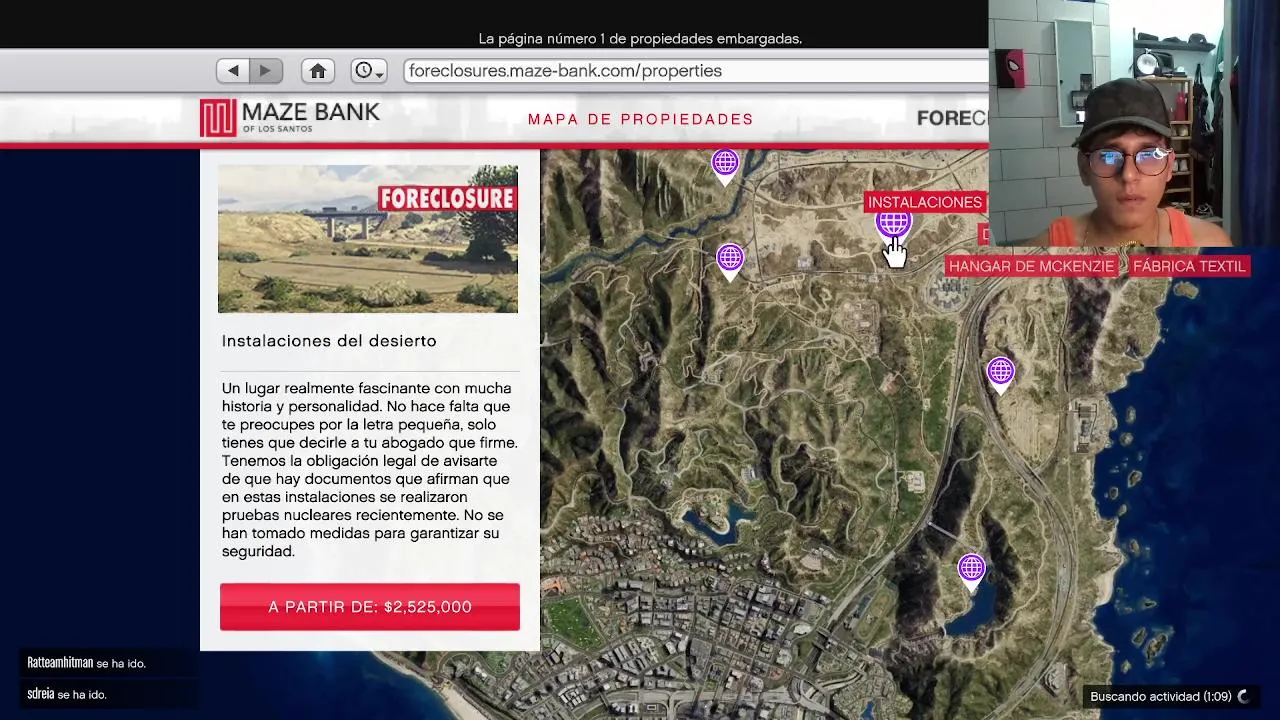This screenshot has height=720, width=1280.
Task: Click the Instalaciones del desierto title text
Action: point(329,341)
